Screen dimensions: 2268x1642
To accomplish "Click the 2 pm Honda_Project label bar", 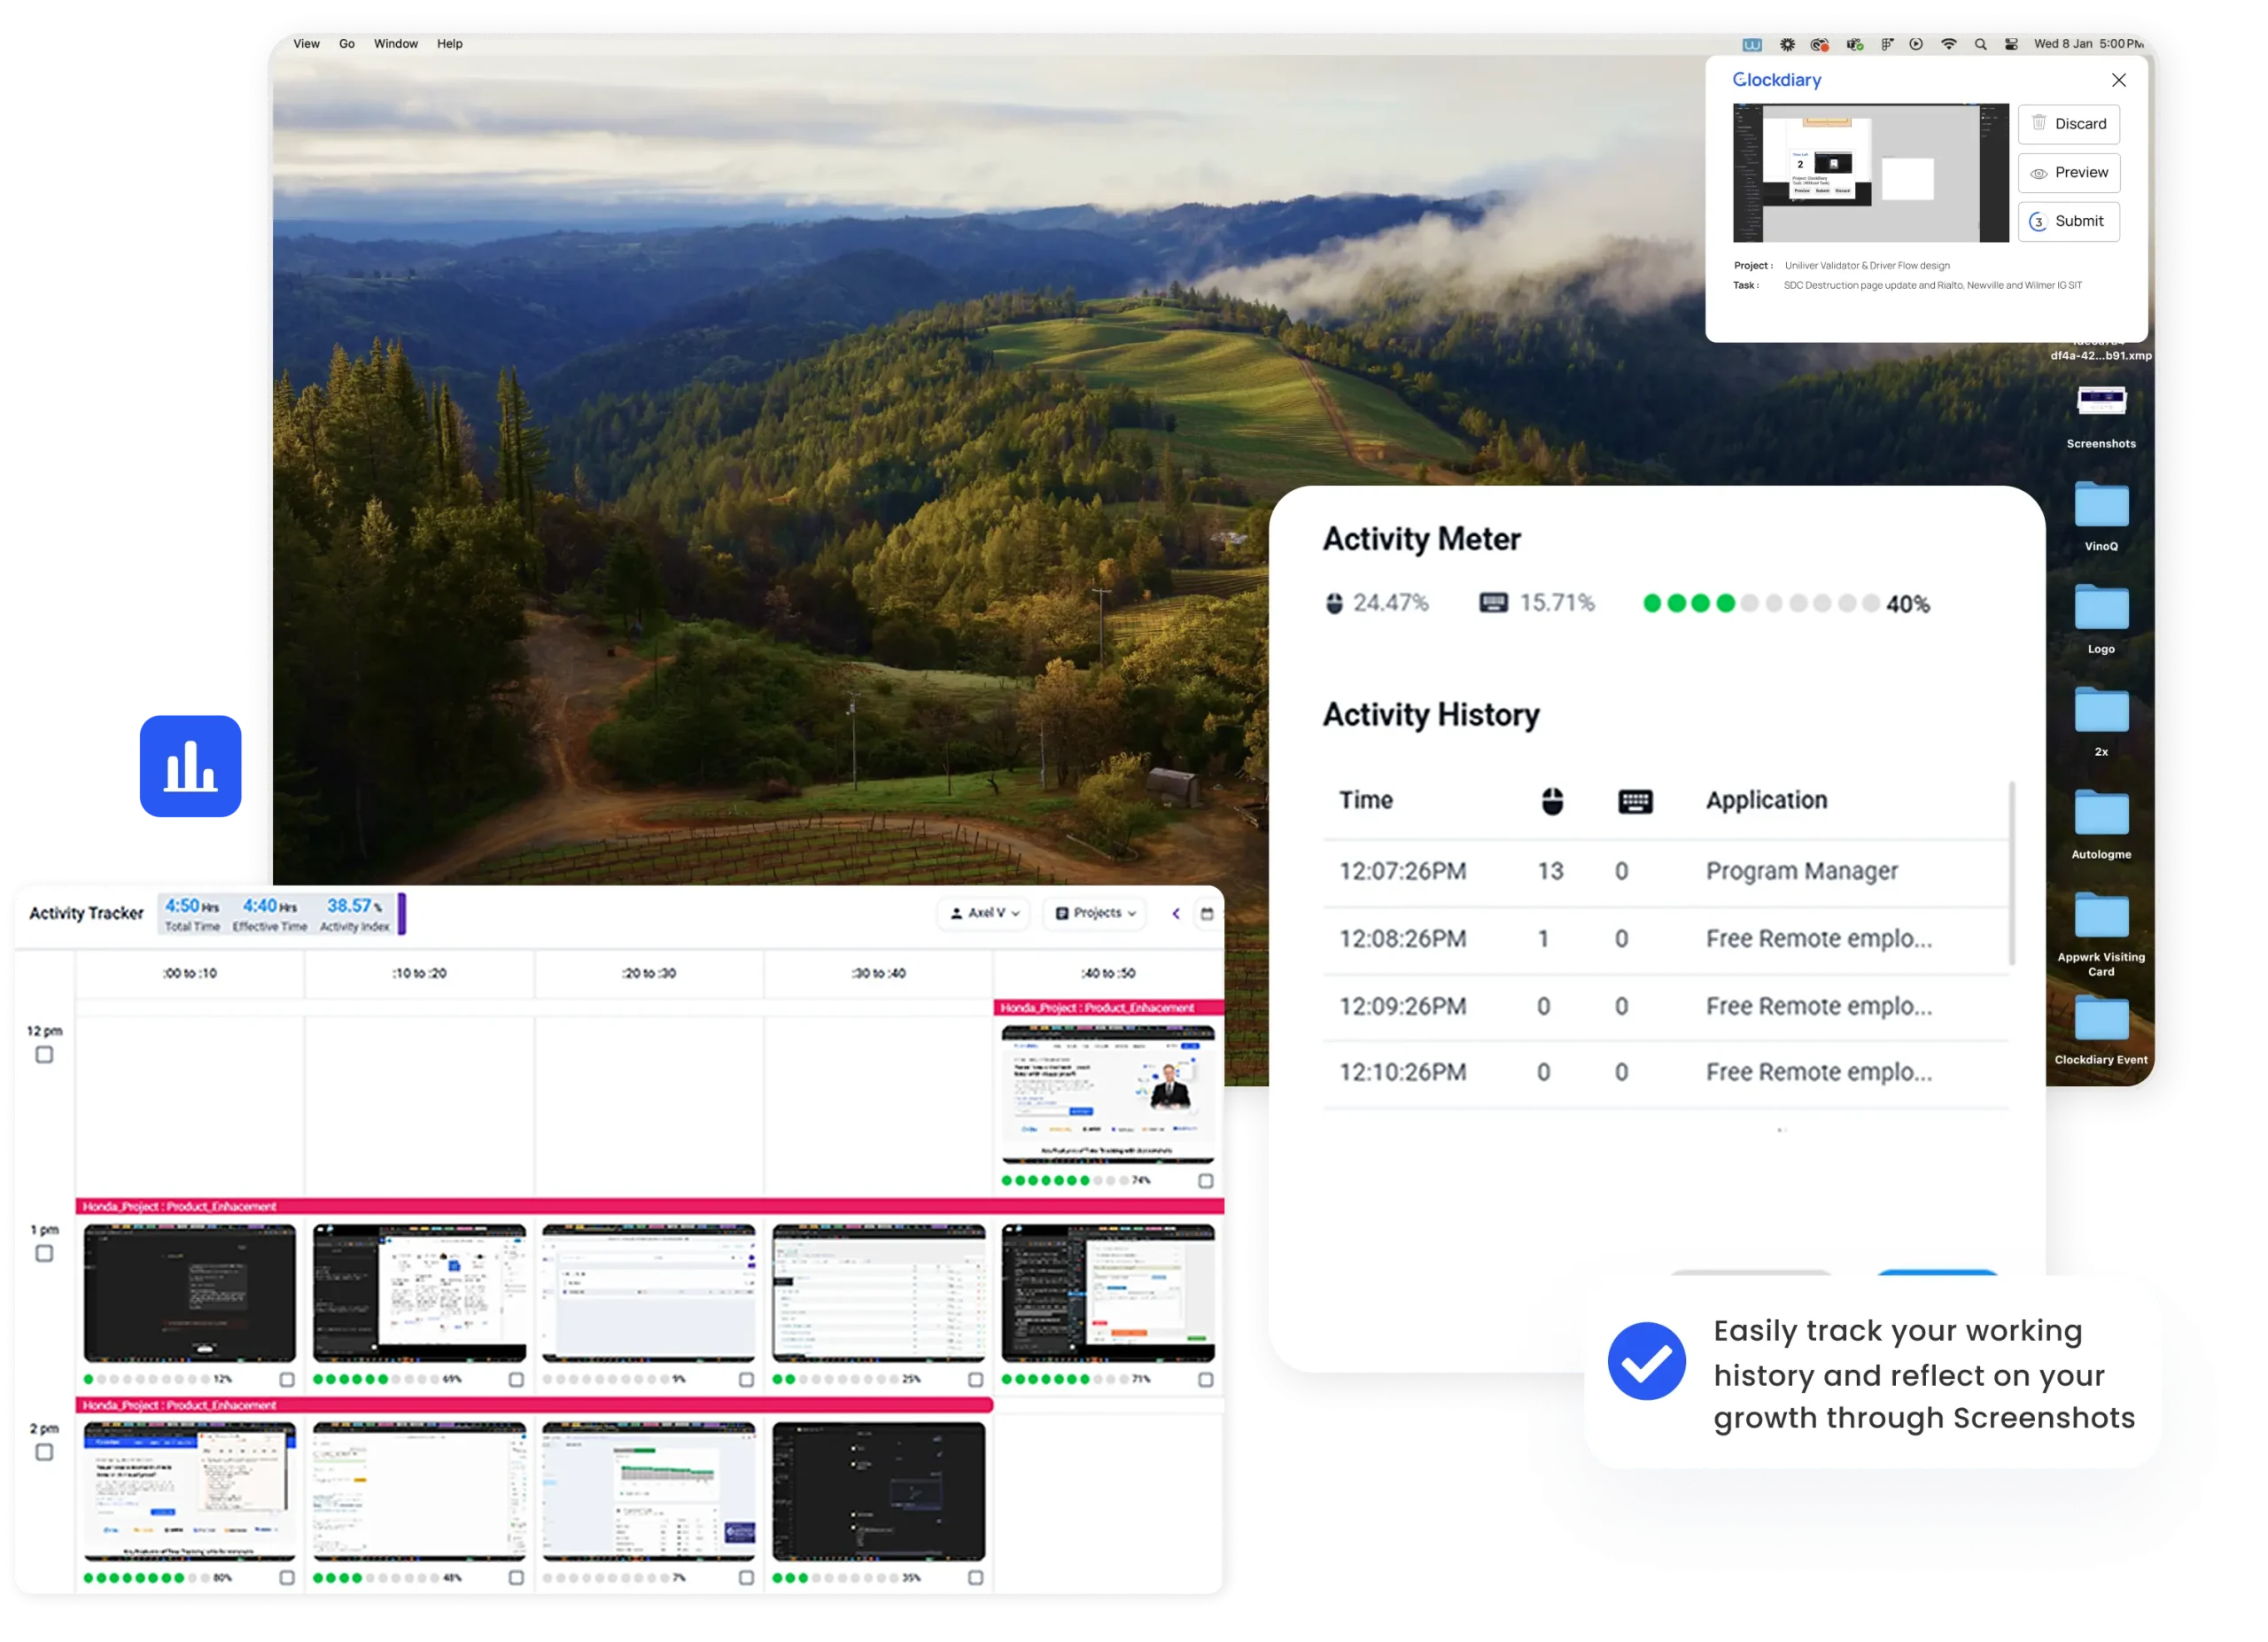I will [x=534, y=1405].
